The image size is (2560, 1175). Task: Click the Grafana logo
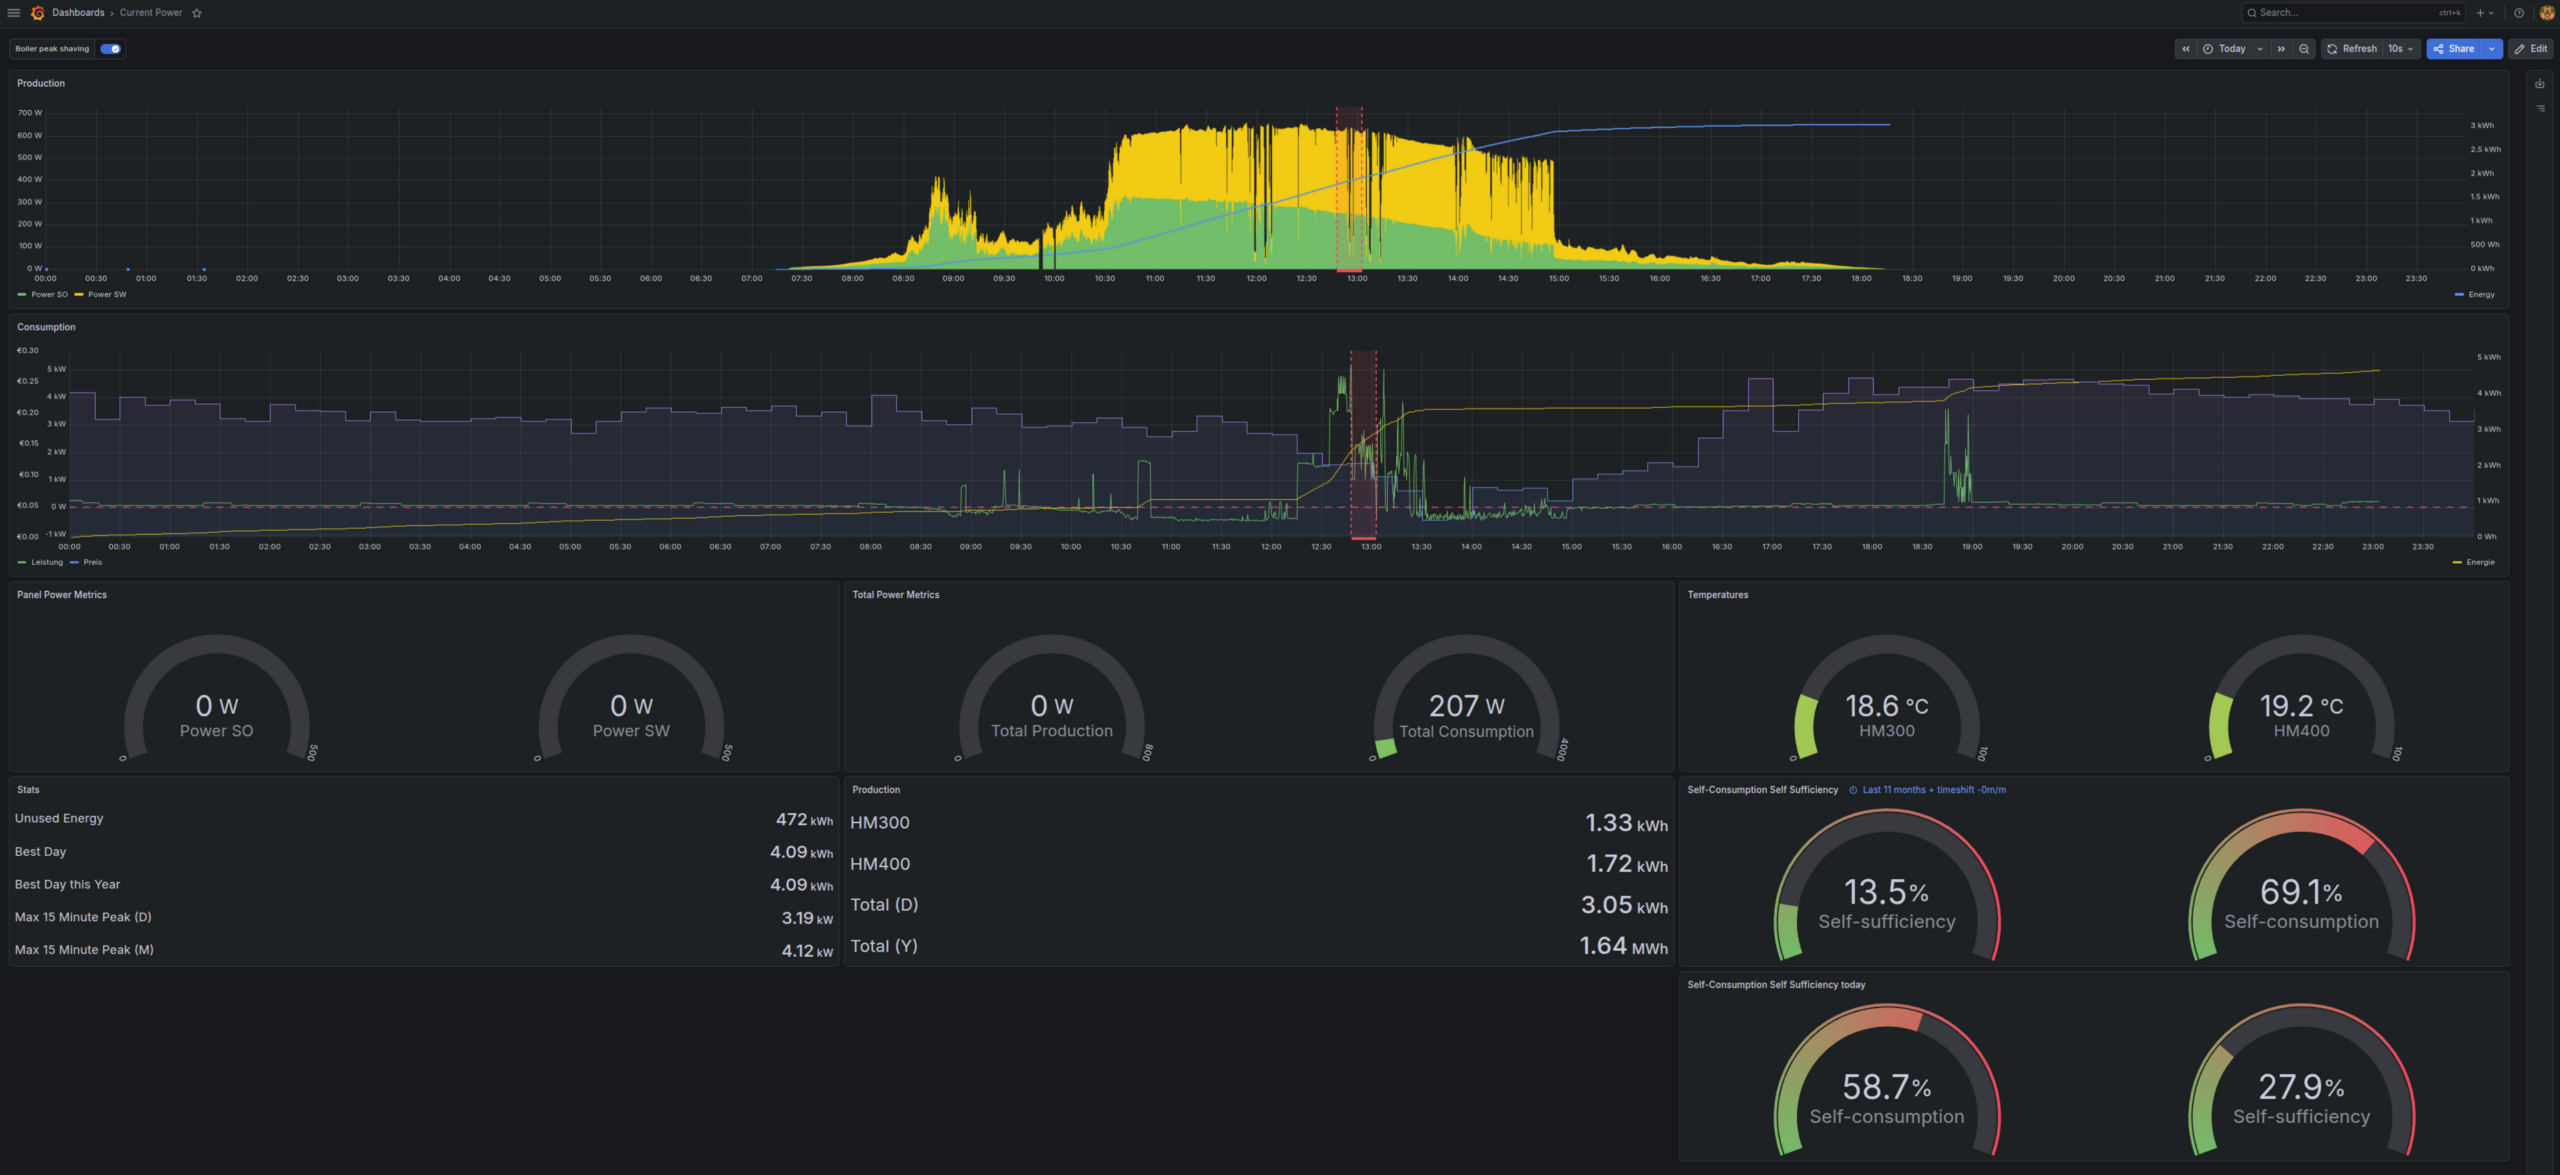(x=38, y=13)
